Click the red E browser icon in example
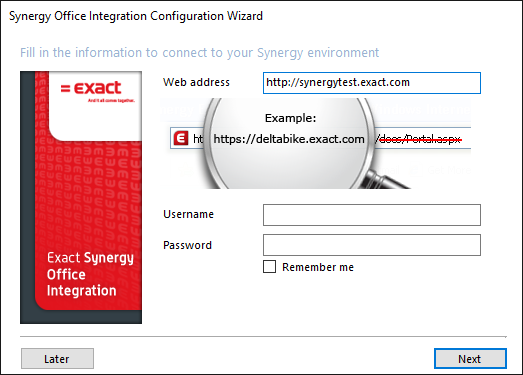Screen dimensions: 523x375 [181, 138]
